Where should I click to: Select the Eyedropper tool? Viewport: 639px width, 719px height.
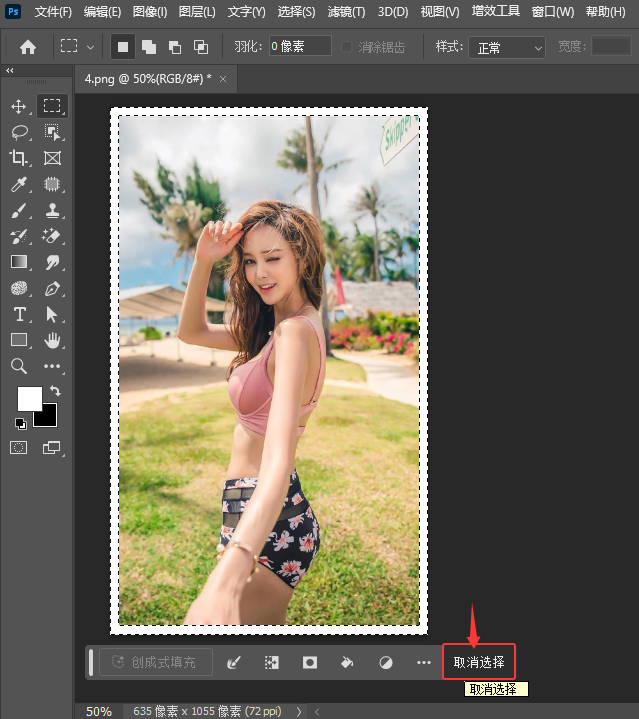click(19, 184)
